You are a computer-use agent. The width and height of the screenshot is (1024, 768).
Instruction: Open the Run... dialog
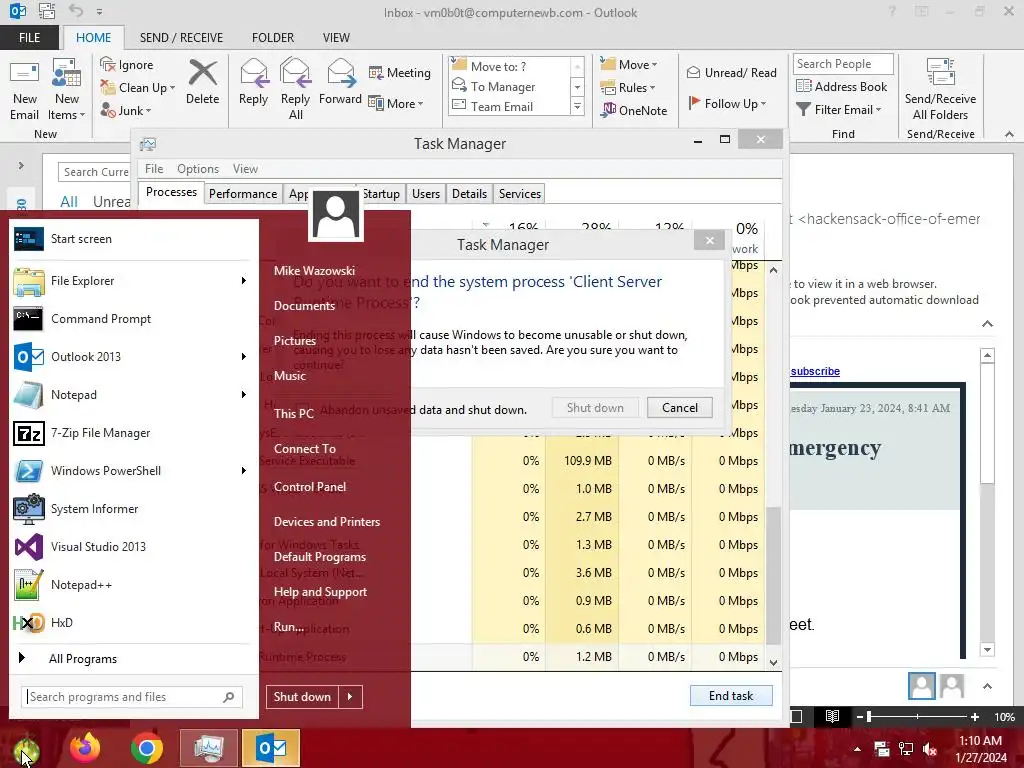288,627
